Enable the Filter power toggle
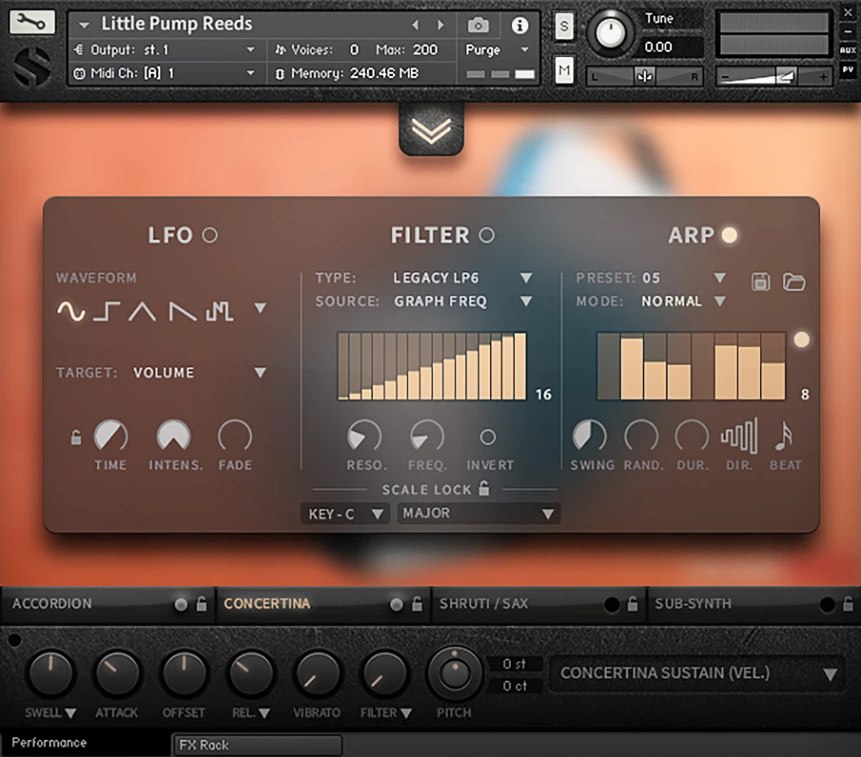This screenshot has height=757, width=861. click(x=486, y=236)
